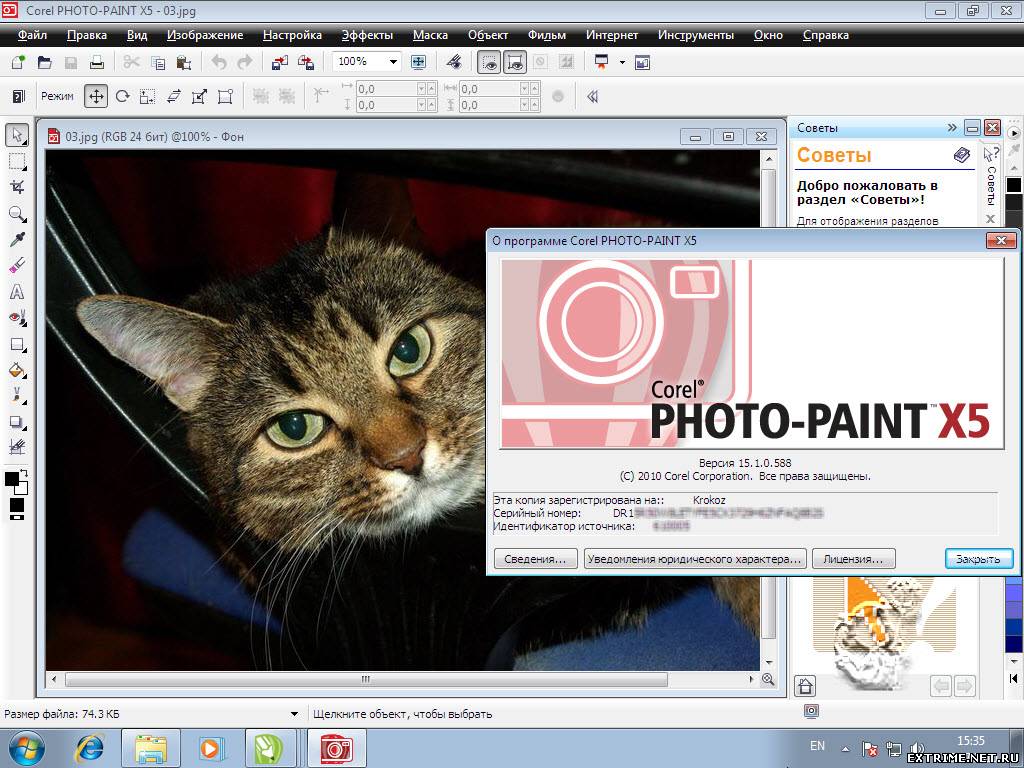
Task: Toggle mask marquee visibility button
Action: pos(489,62)
